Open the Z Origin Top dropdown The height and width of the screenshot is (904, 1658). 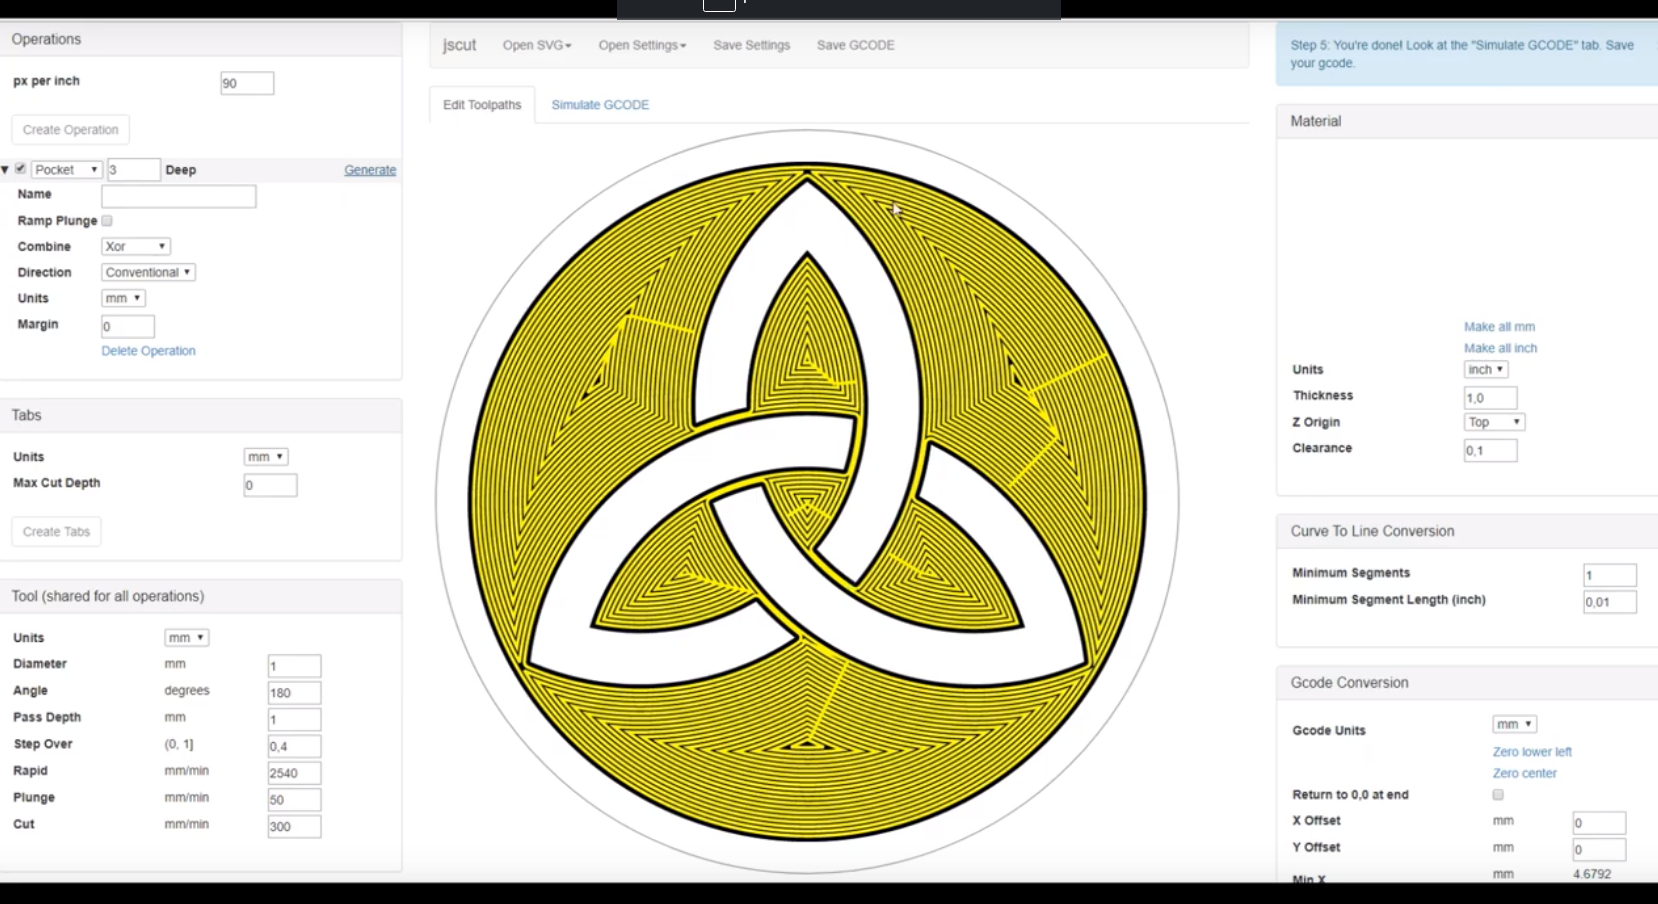coord(1495,422)
